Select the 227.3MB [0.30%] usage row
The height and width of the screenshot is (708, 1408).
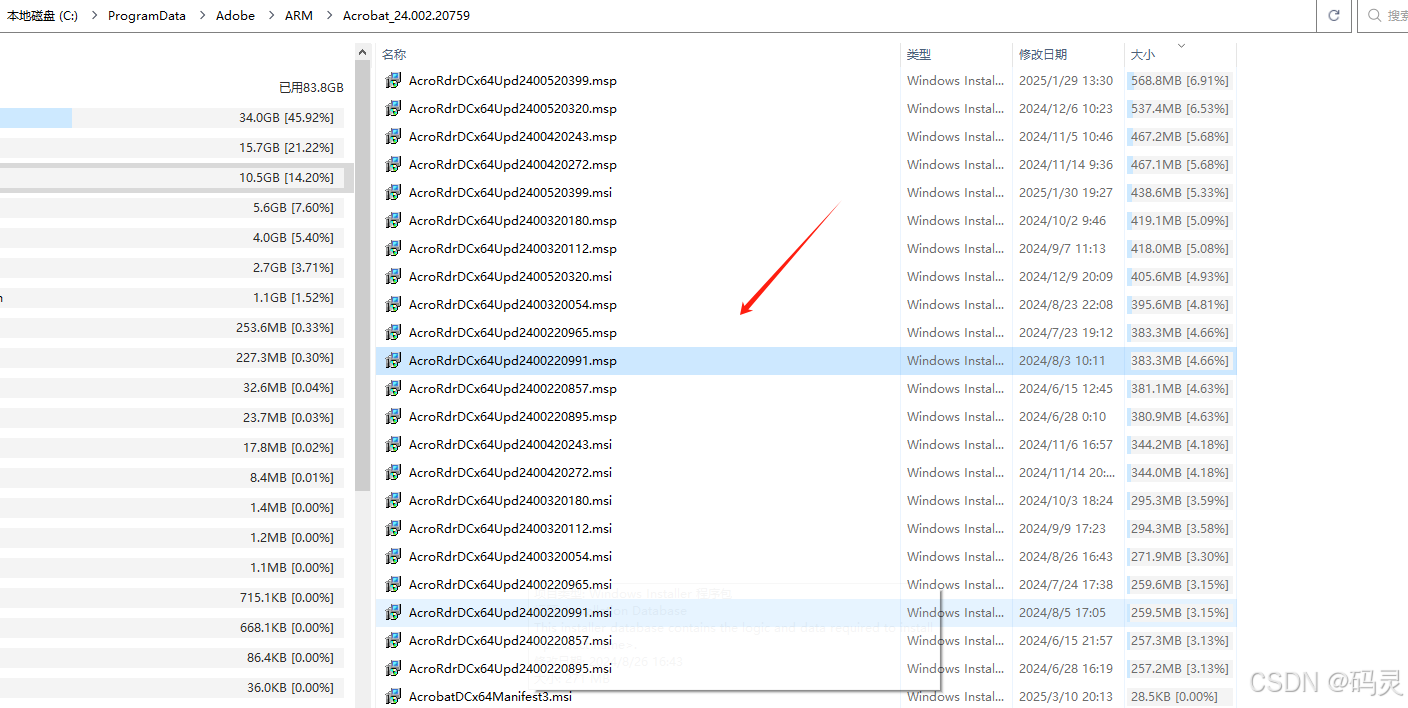click(172, 358)
